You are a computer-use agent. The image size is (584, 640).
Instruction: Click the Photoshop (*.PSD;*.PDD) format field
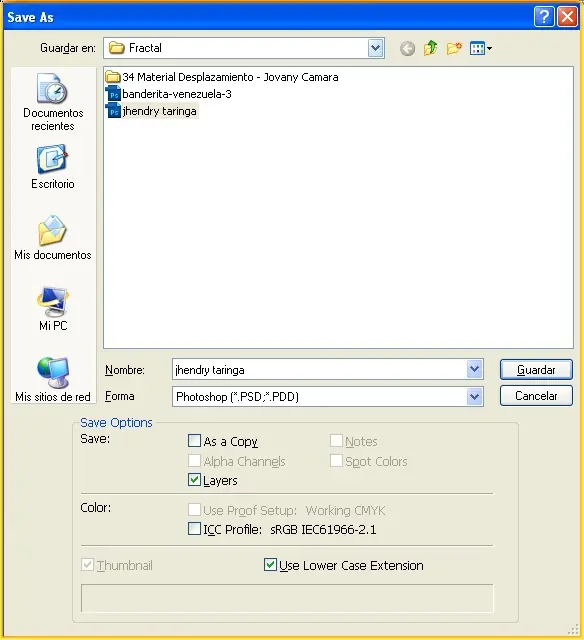point(320,396)
